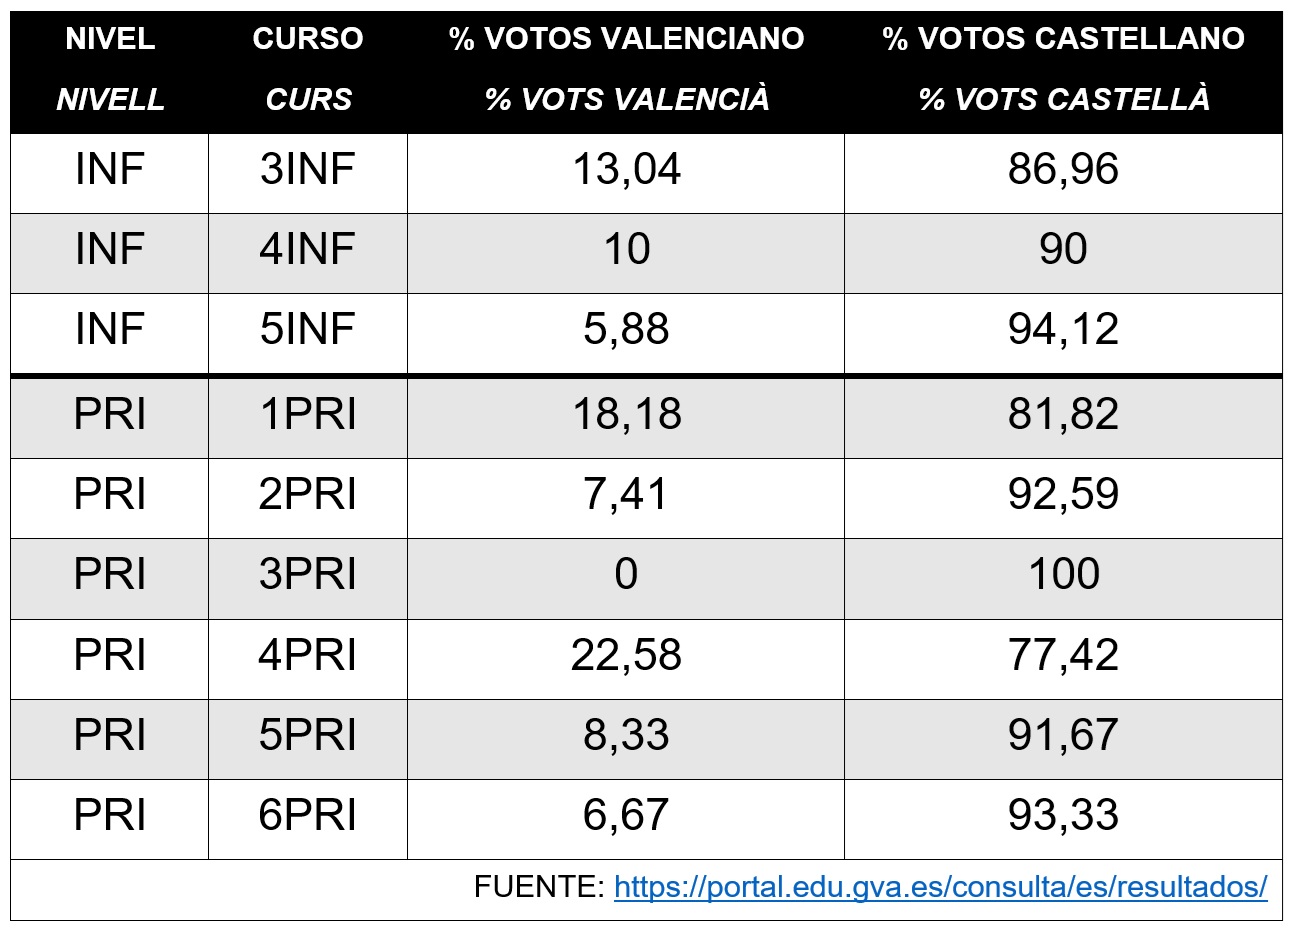This screenshot has height=934, width=1291.
Task: Select the 100 percentage cell
Action: 1063,574
